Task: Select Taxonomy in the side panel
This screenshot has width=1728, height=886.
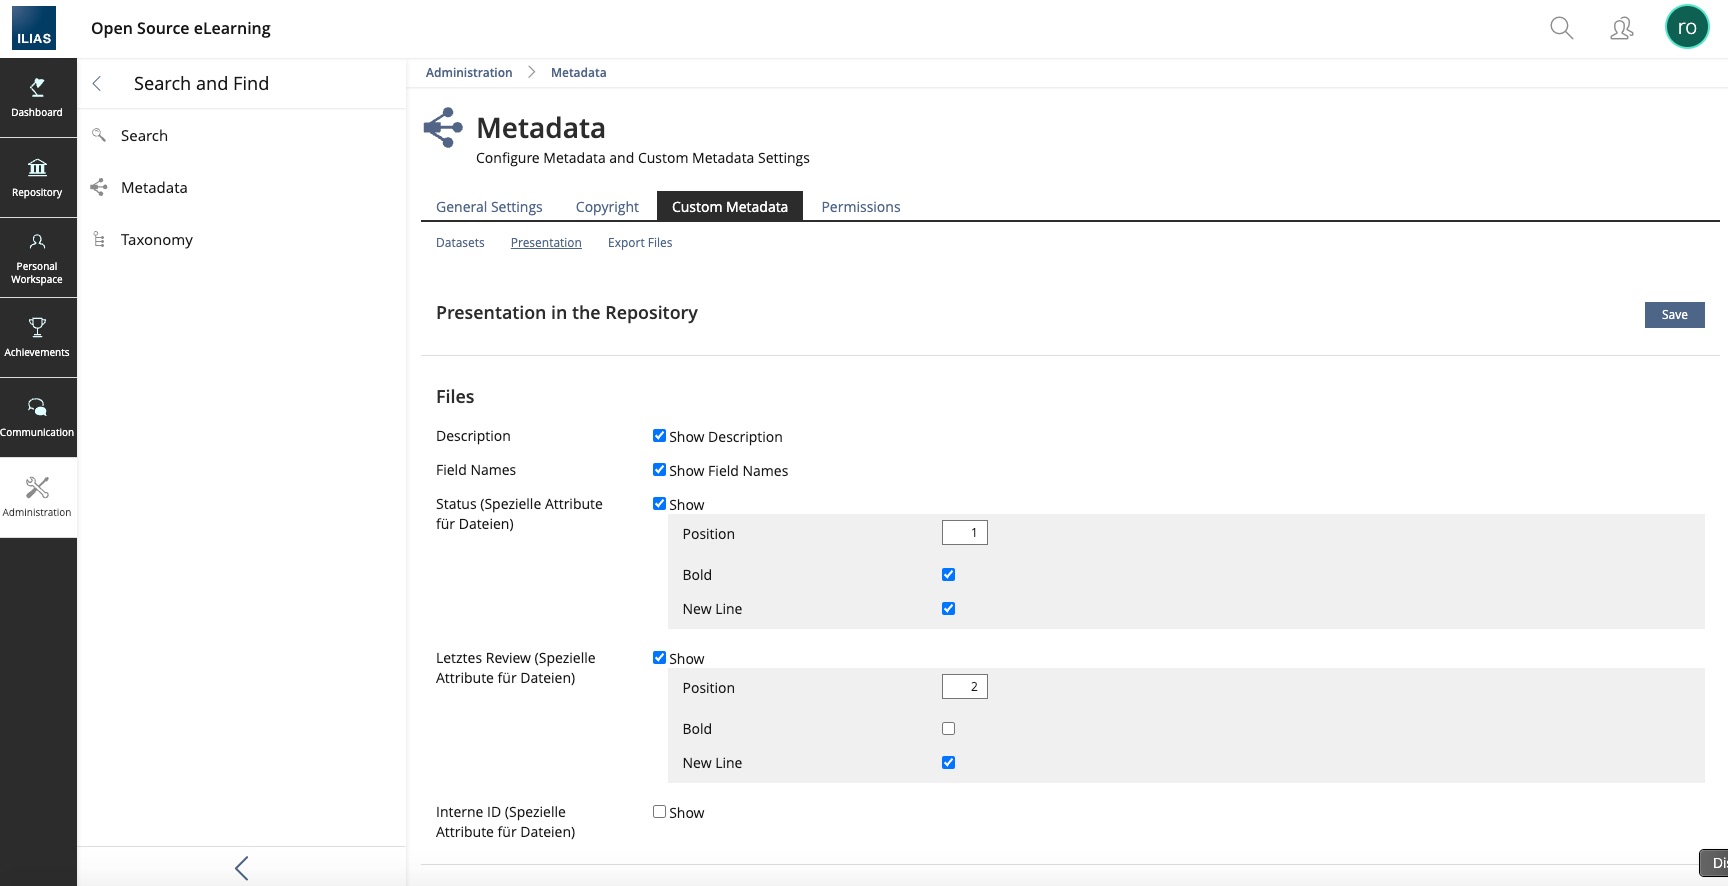Action: pos(157,240)
